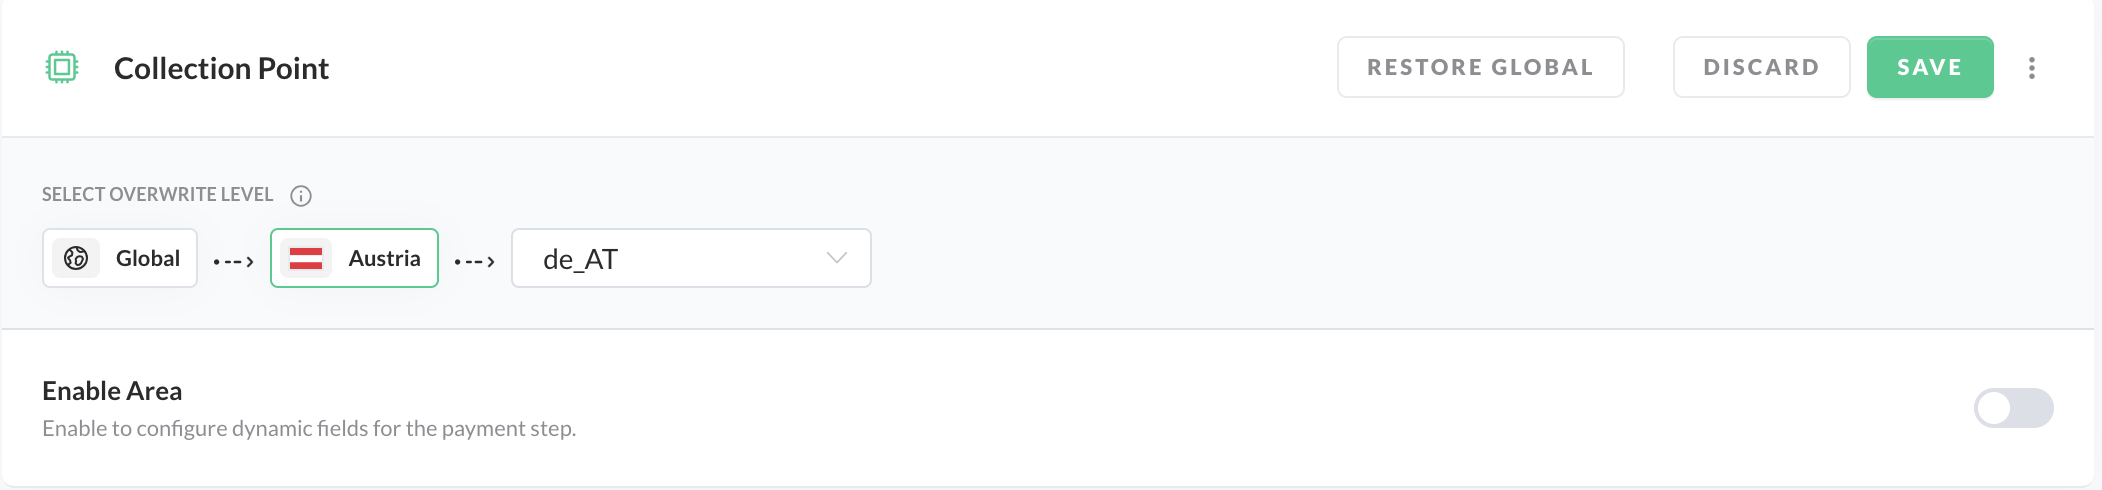The height and width of the screenshot is (490, 2102).
Task: Click the dynamic fields description text
Action: click(309, 428)
